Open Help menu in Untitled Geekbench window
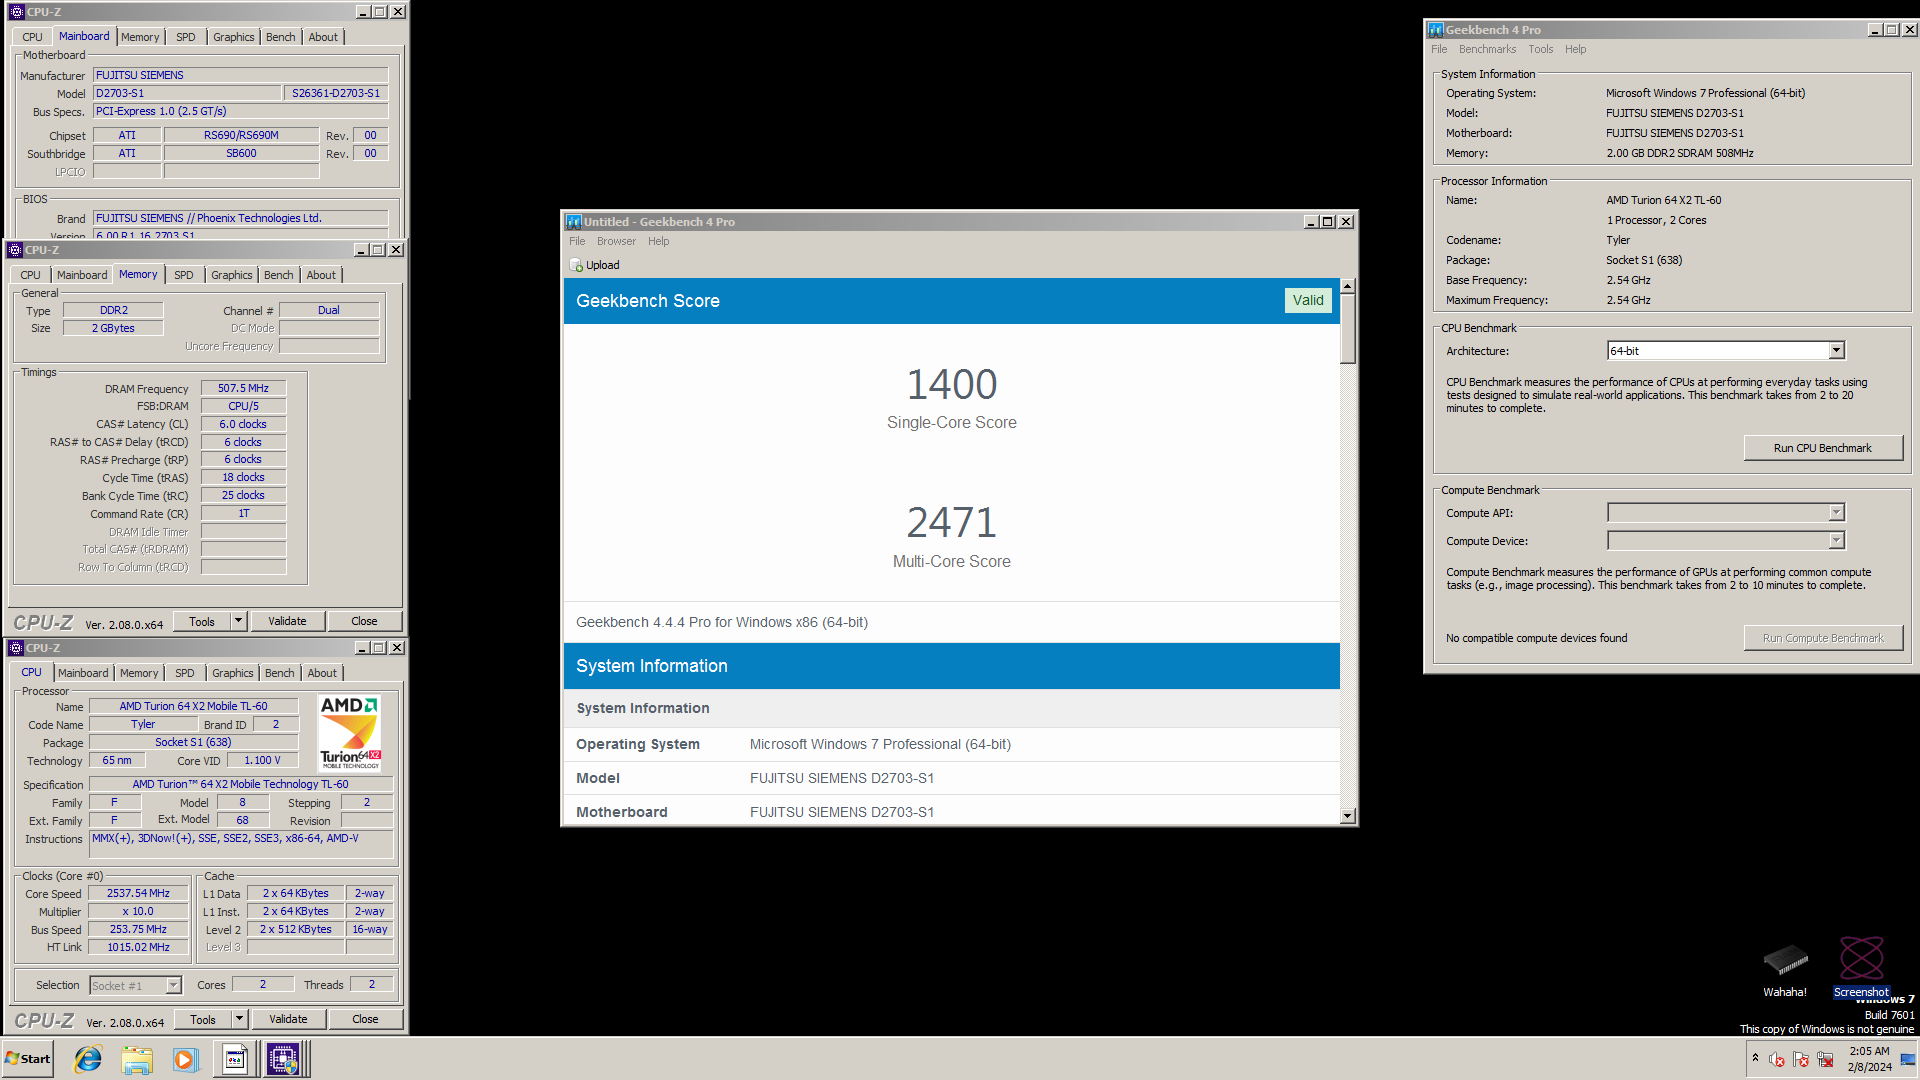This screenshot has width=1920, height=1080. [658, 241]
